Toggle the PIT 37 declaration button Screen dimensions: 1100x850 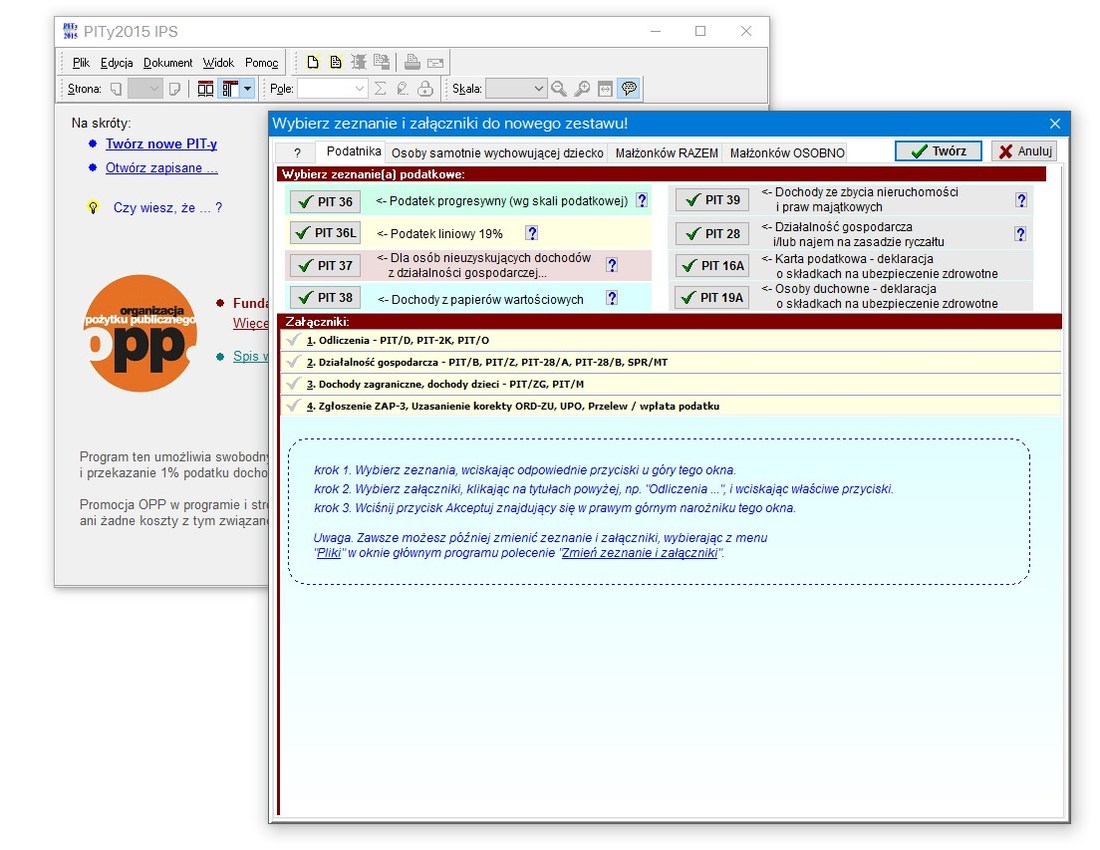(325, 266)
